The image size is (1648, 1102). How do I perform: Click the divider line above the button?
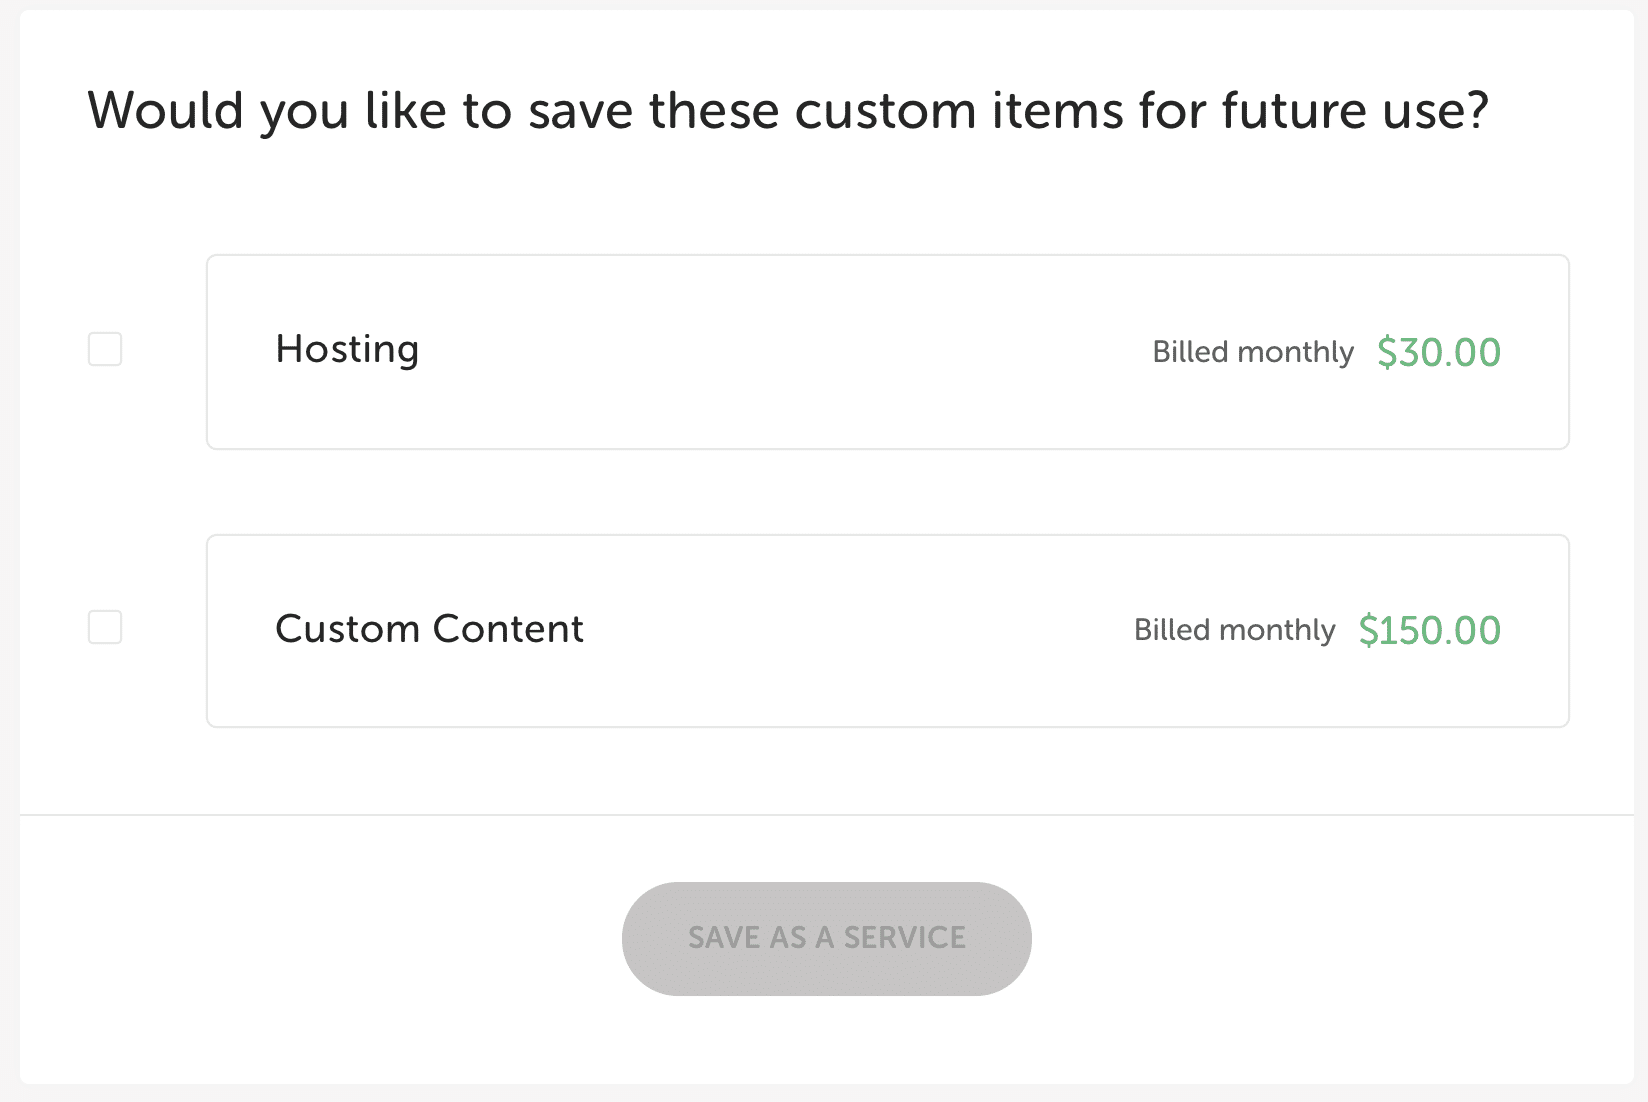(826, 815)
